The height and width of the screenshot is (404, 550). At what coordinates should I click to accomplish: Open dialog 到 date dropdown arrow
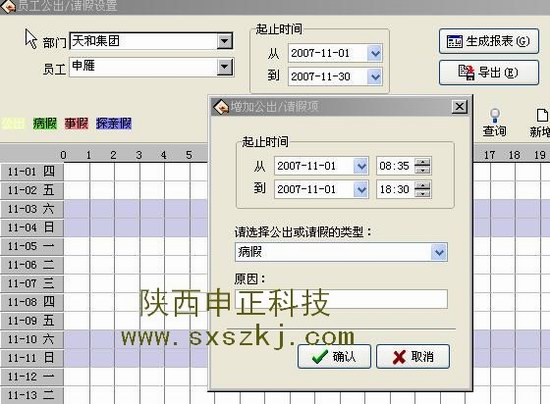click(x=361, y=189)
